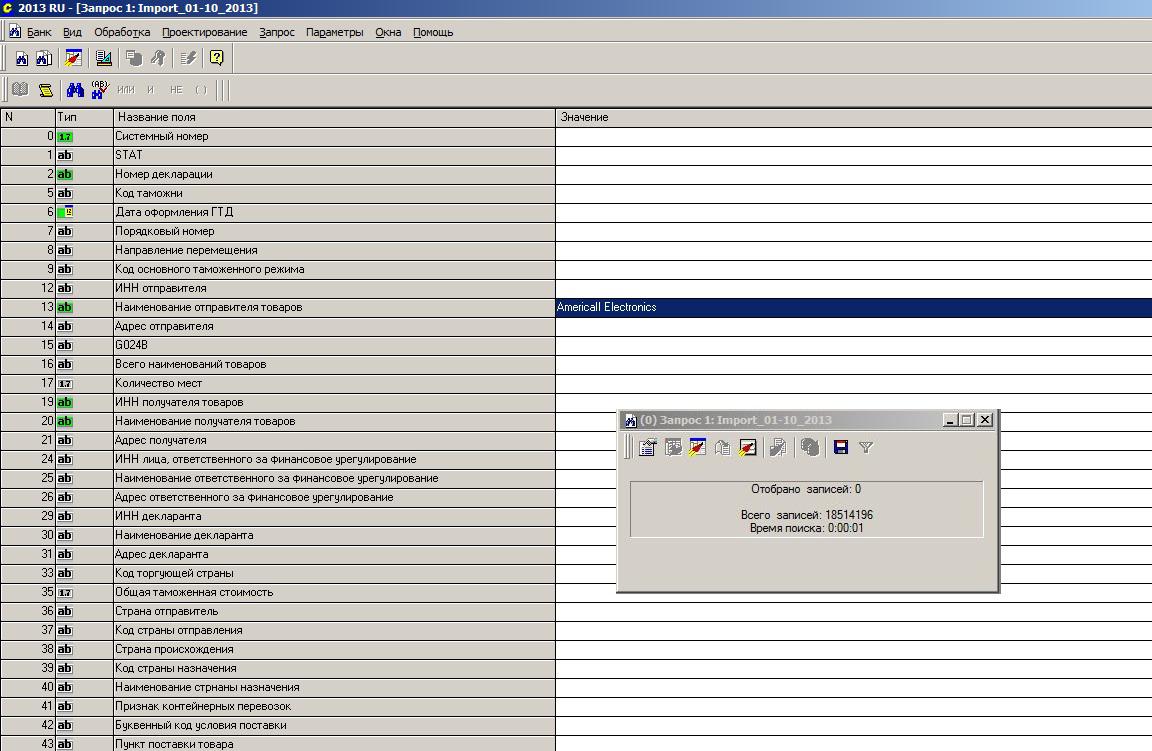Click the yellow scroll icon

tap(46, 90)
